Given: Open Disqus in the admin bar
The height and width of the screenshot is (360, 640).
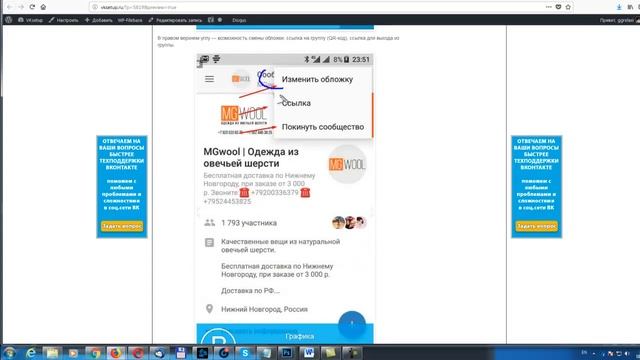Looking at the screenshot, I should click(x=239, y=20).
